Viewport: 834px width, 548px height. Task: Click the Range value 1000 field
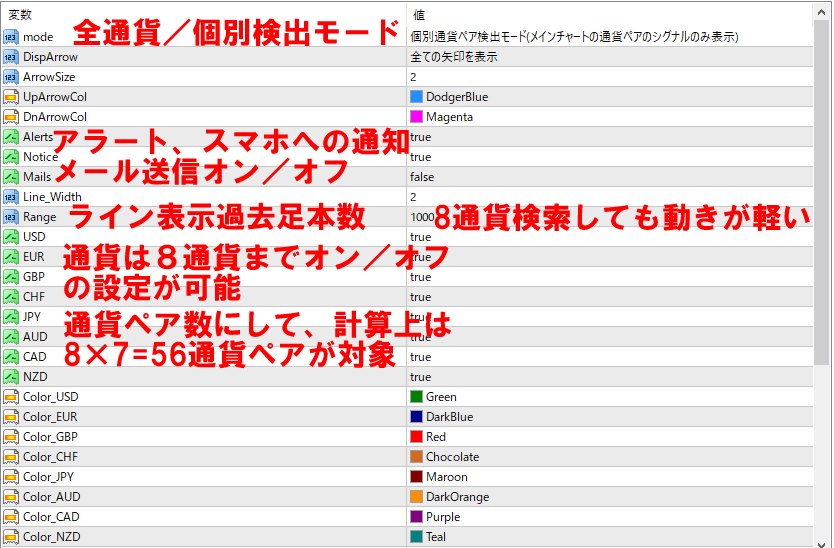click(610, 217)
